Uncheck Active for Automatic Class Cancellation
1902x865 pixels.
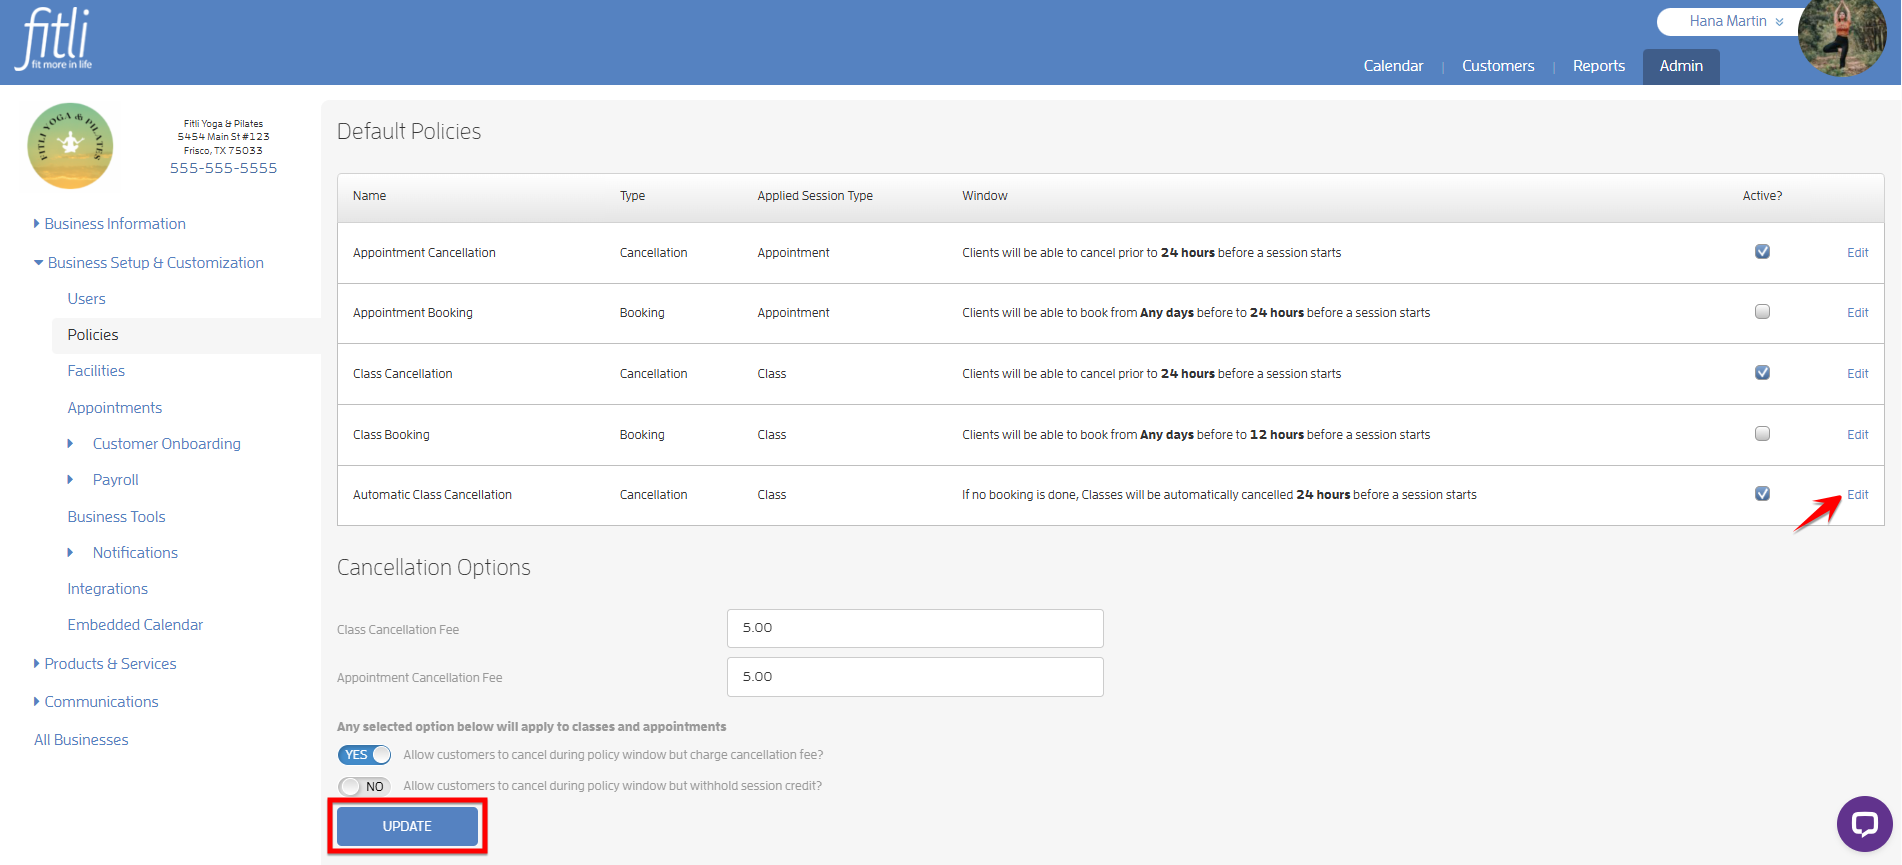[x=1762, y=493]
